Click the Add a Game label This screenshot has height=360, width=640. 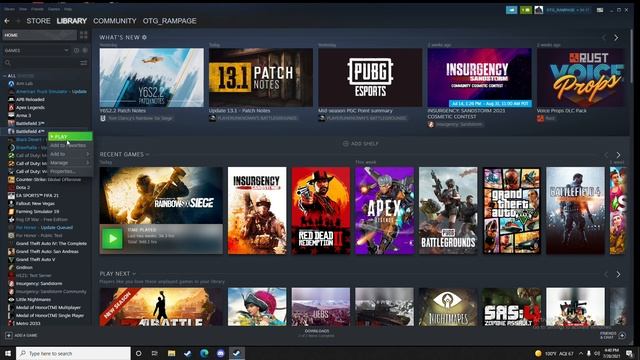tap(26, 336)
